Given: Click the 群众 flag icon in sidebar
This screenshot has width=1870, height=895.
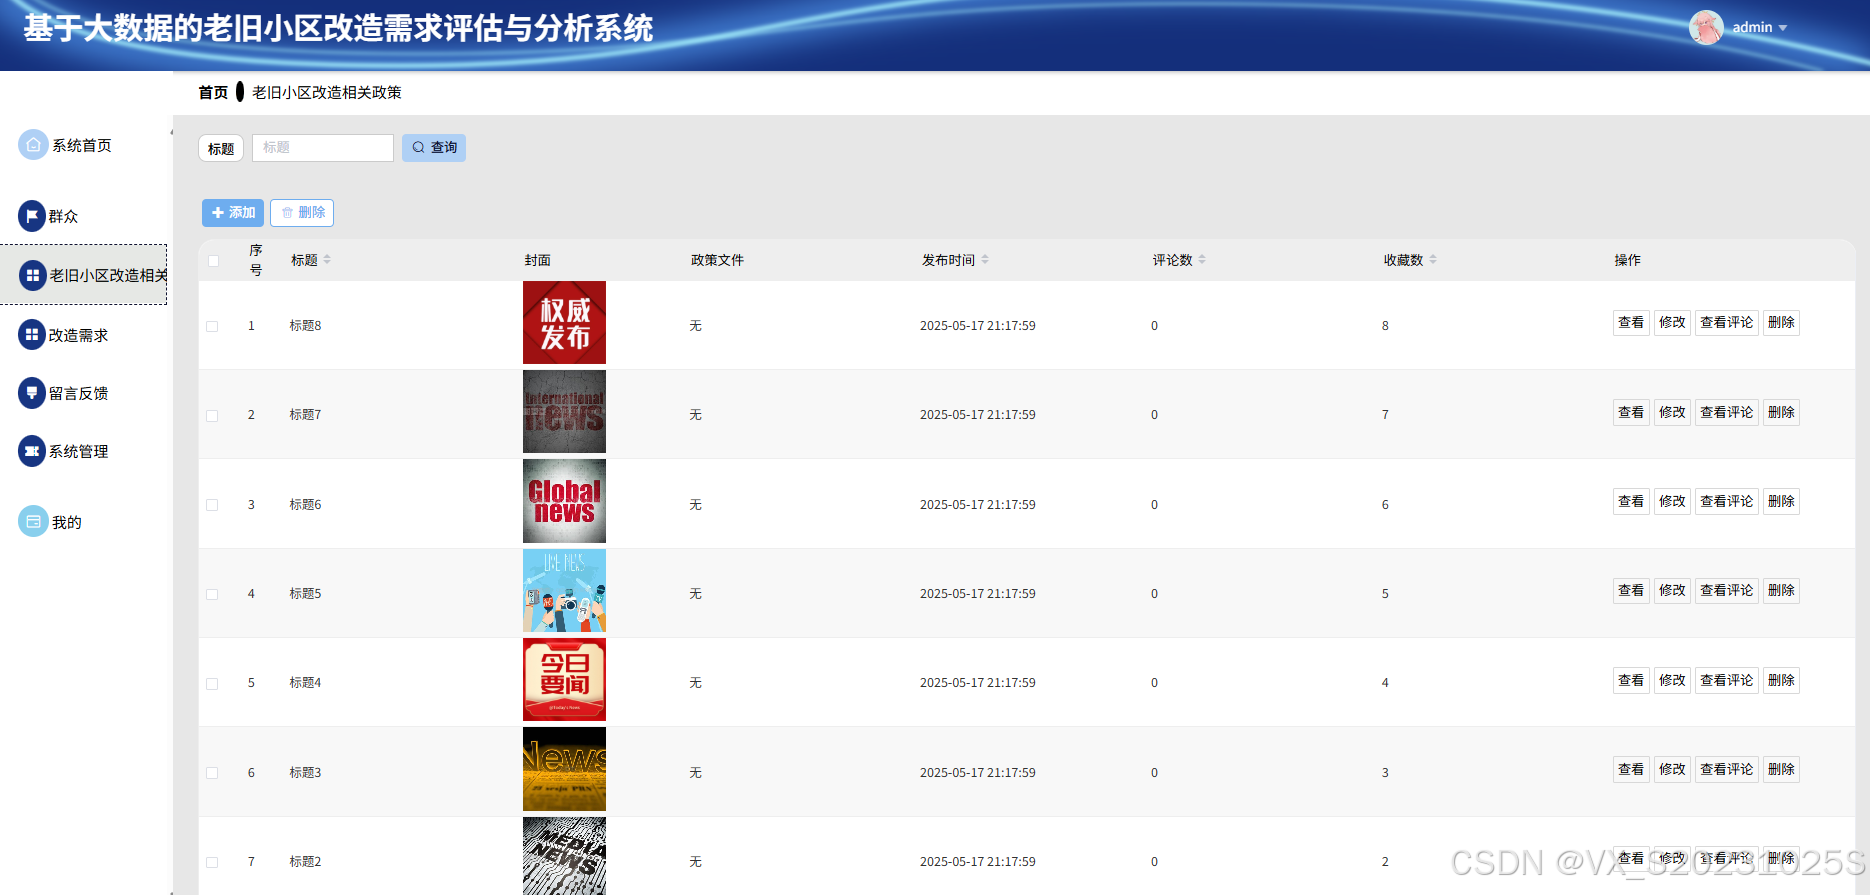Looking at the screenshot, I should (x=32, y=216).
